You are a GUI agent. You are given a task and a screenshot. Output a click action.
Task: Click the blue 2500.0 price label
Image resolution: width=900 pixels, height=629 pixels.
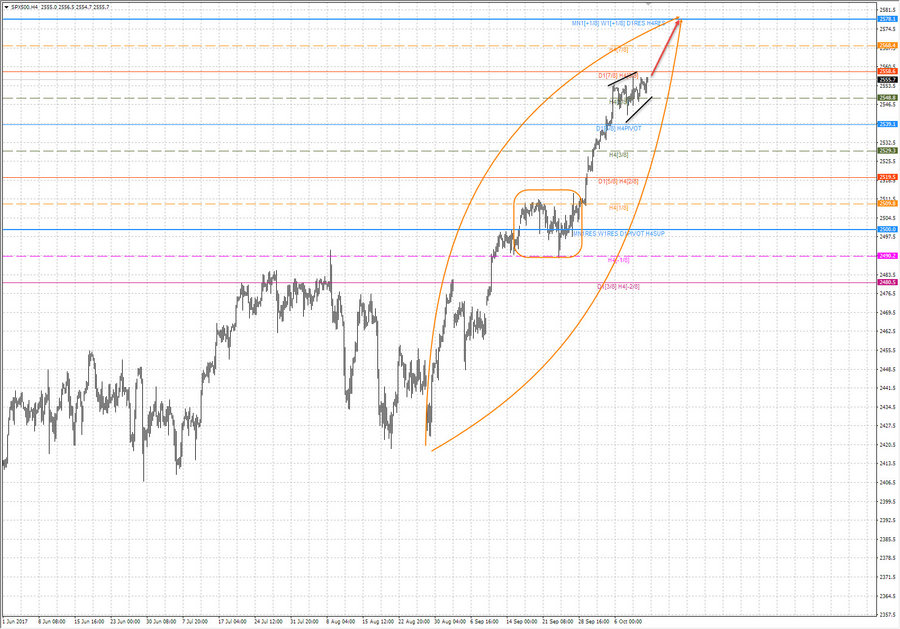(x=886, y=229)
